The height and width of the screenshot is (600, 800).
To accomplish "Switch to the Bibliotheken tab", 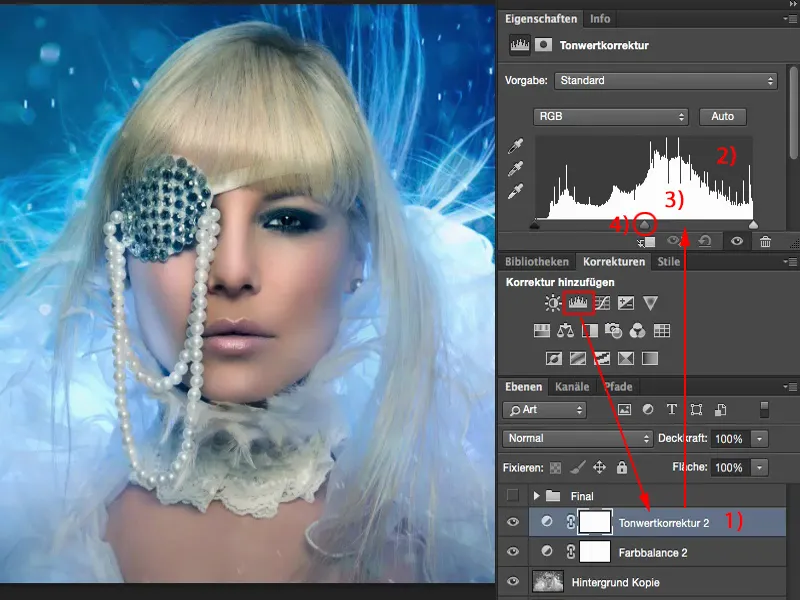I will point(537,262).
